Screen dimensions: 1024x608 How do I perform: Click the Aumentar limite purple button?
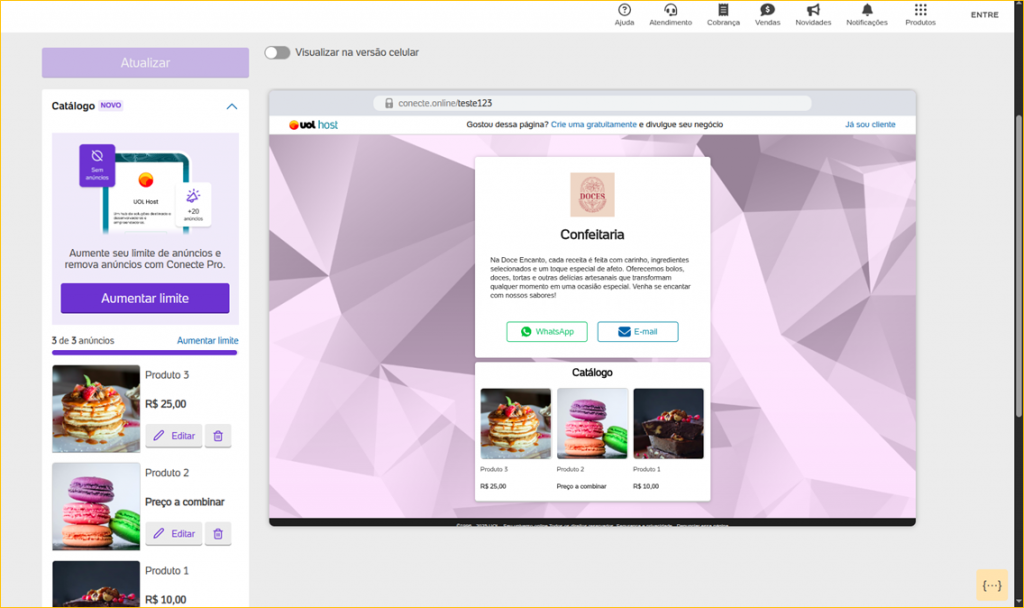coord(145,298)
